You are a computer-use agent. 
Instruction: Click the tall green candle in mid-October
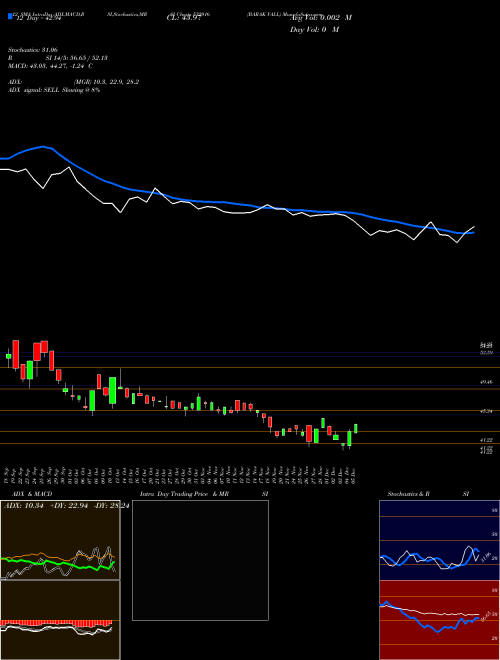[112, 391]
